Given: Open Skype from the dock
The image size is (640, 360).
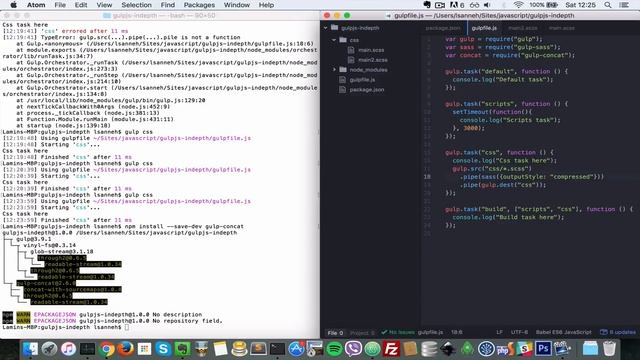Looking at the screenshot, I should tap(163, 349).
